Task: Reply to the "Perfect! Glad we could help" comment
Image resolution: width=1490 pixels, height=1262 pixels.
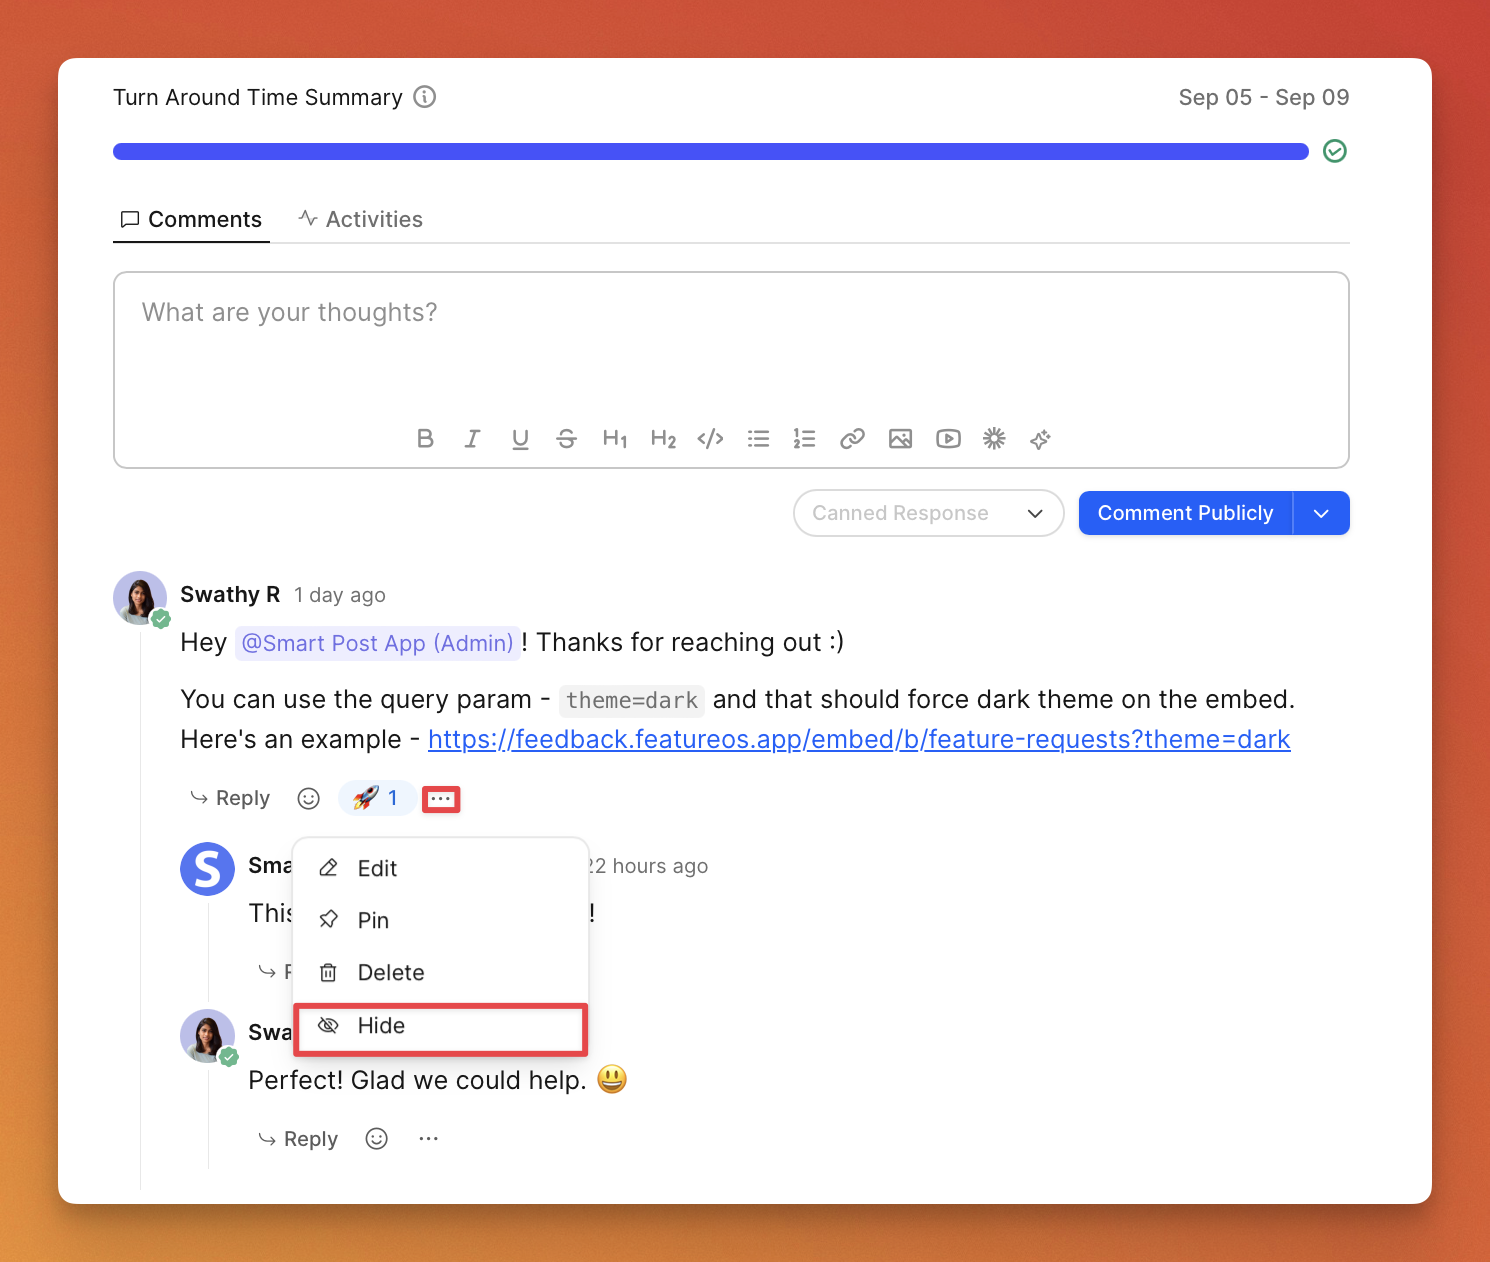Action: coord(298,1139)
